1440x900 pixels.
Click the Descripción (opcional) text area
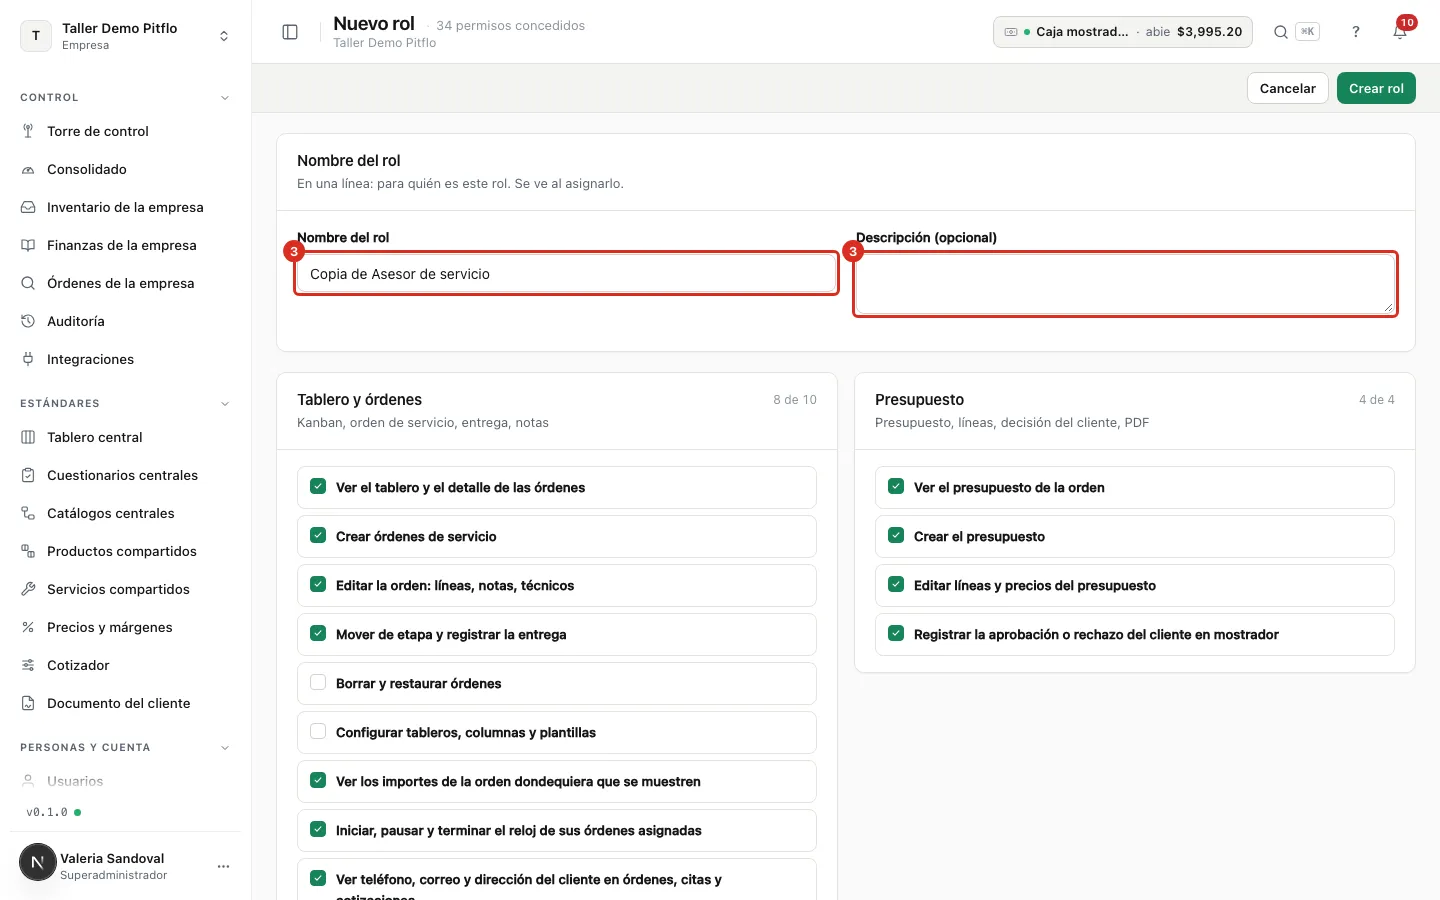click(1125, 284)
